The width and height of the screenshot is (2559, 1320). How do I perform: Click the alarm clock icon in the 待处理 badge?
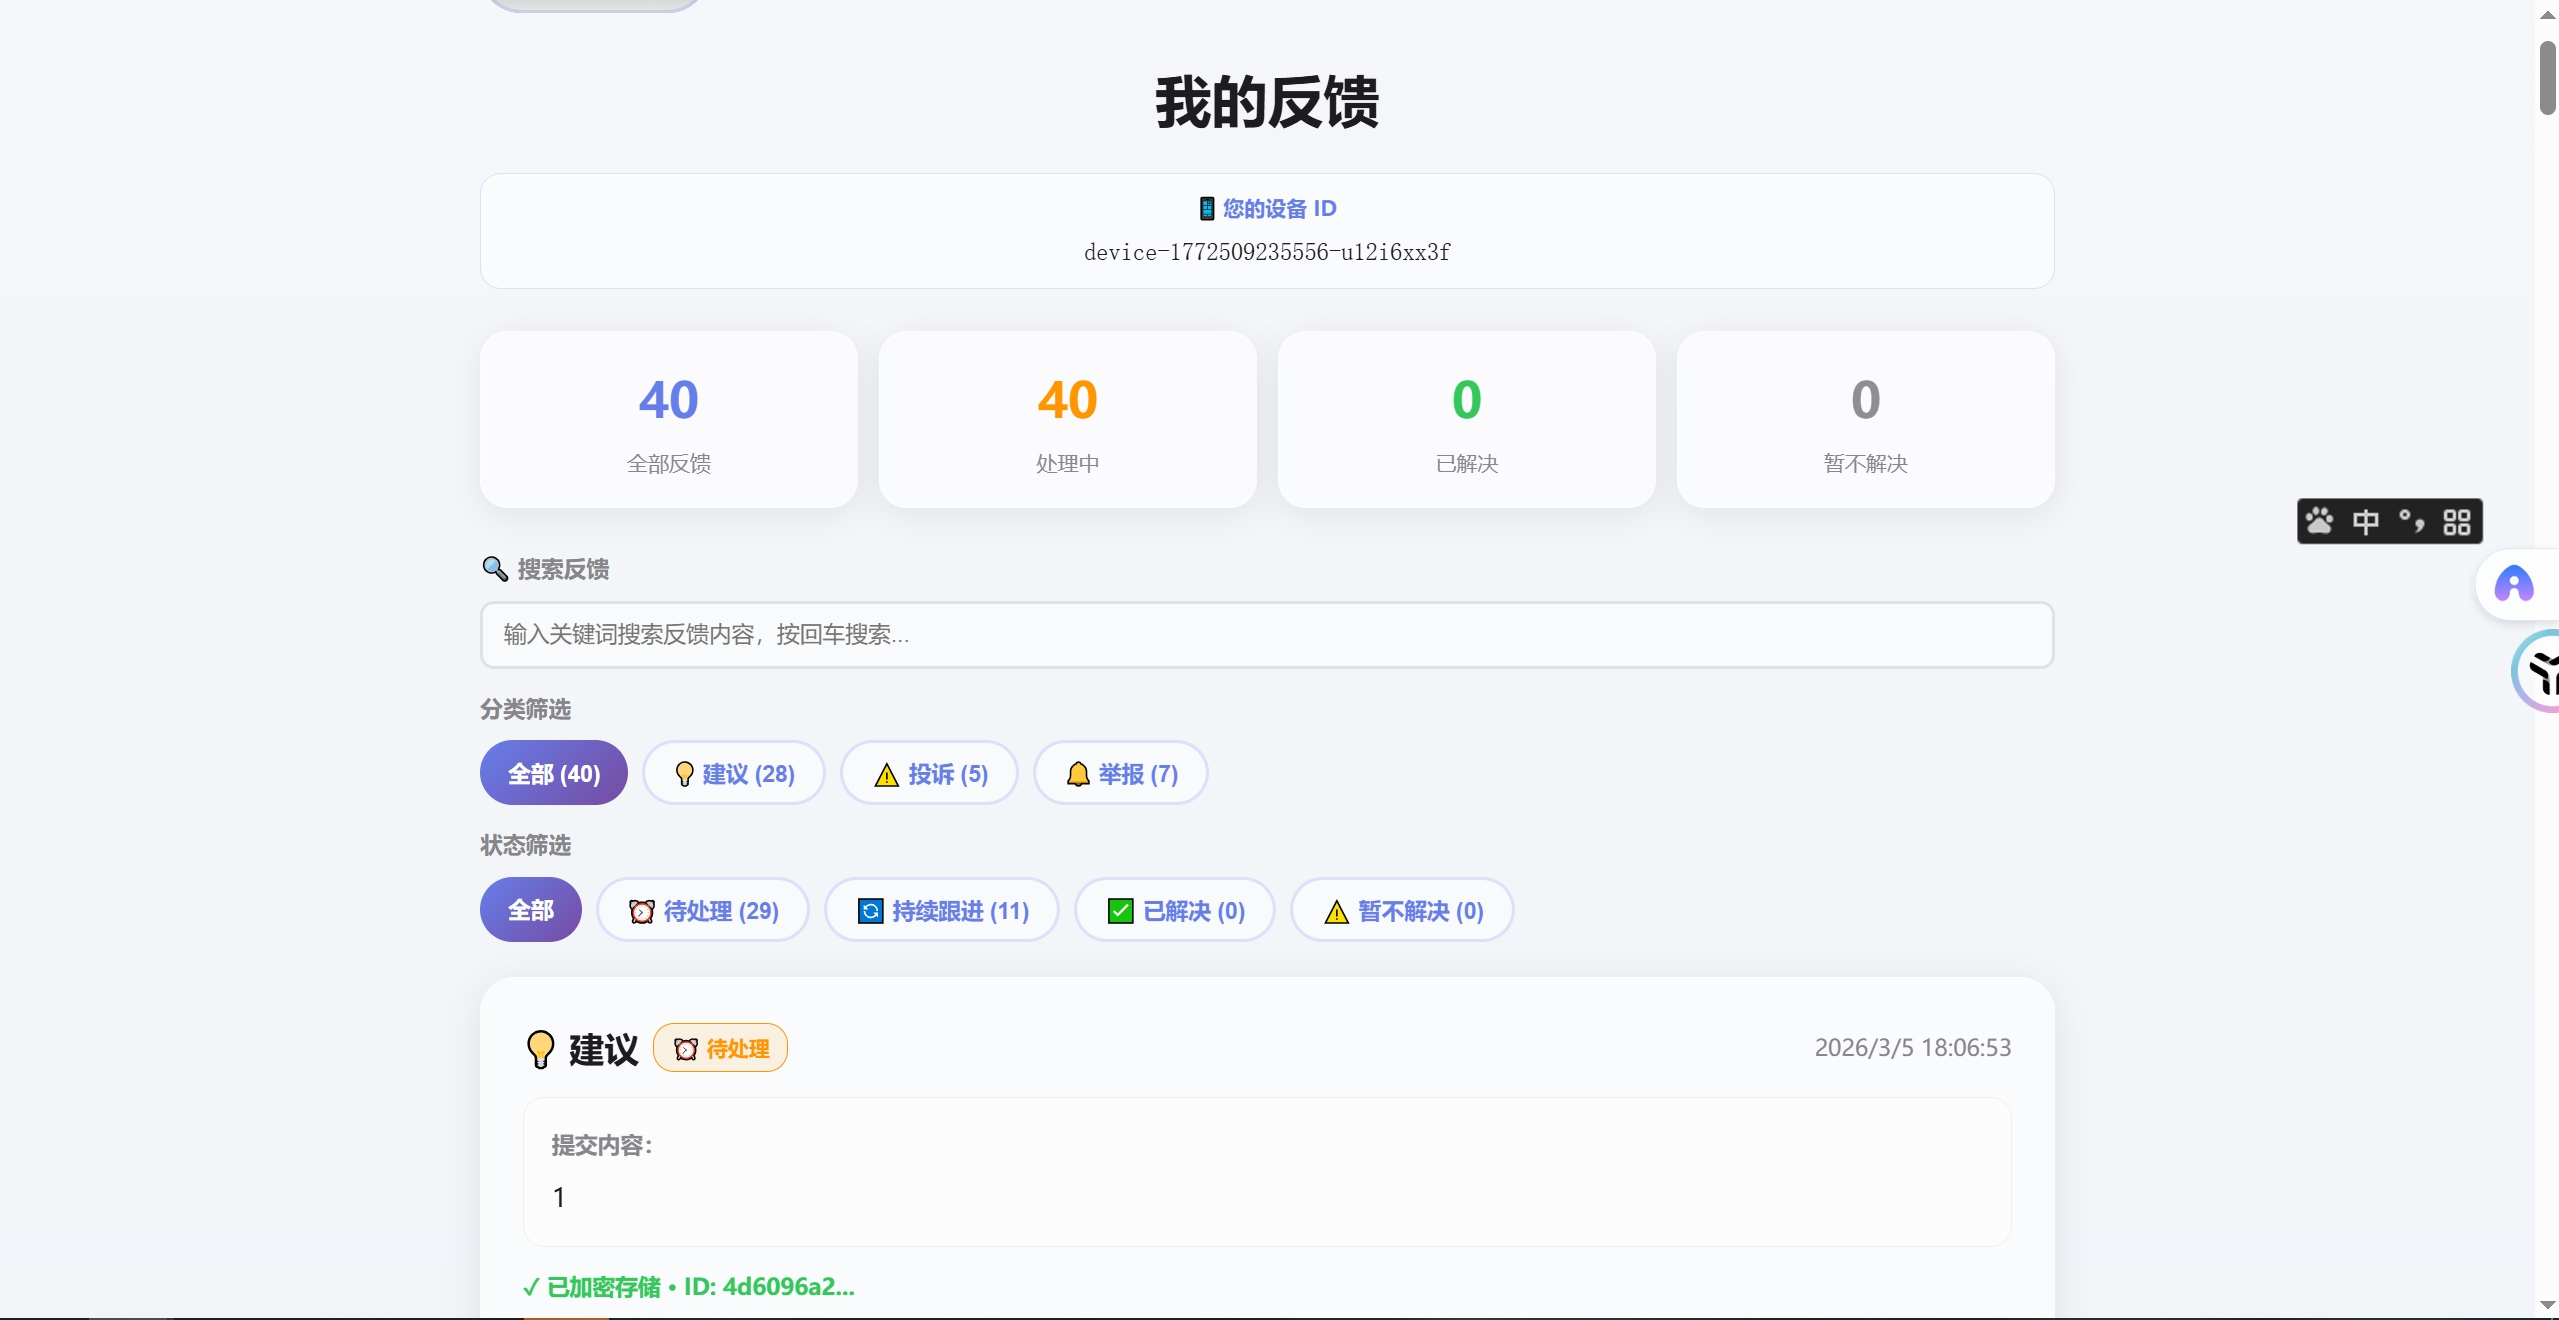pyautogui.click(x=683, y=1049)
